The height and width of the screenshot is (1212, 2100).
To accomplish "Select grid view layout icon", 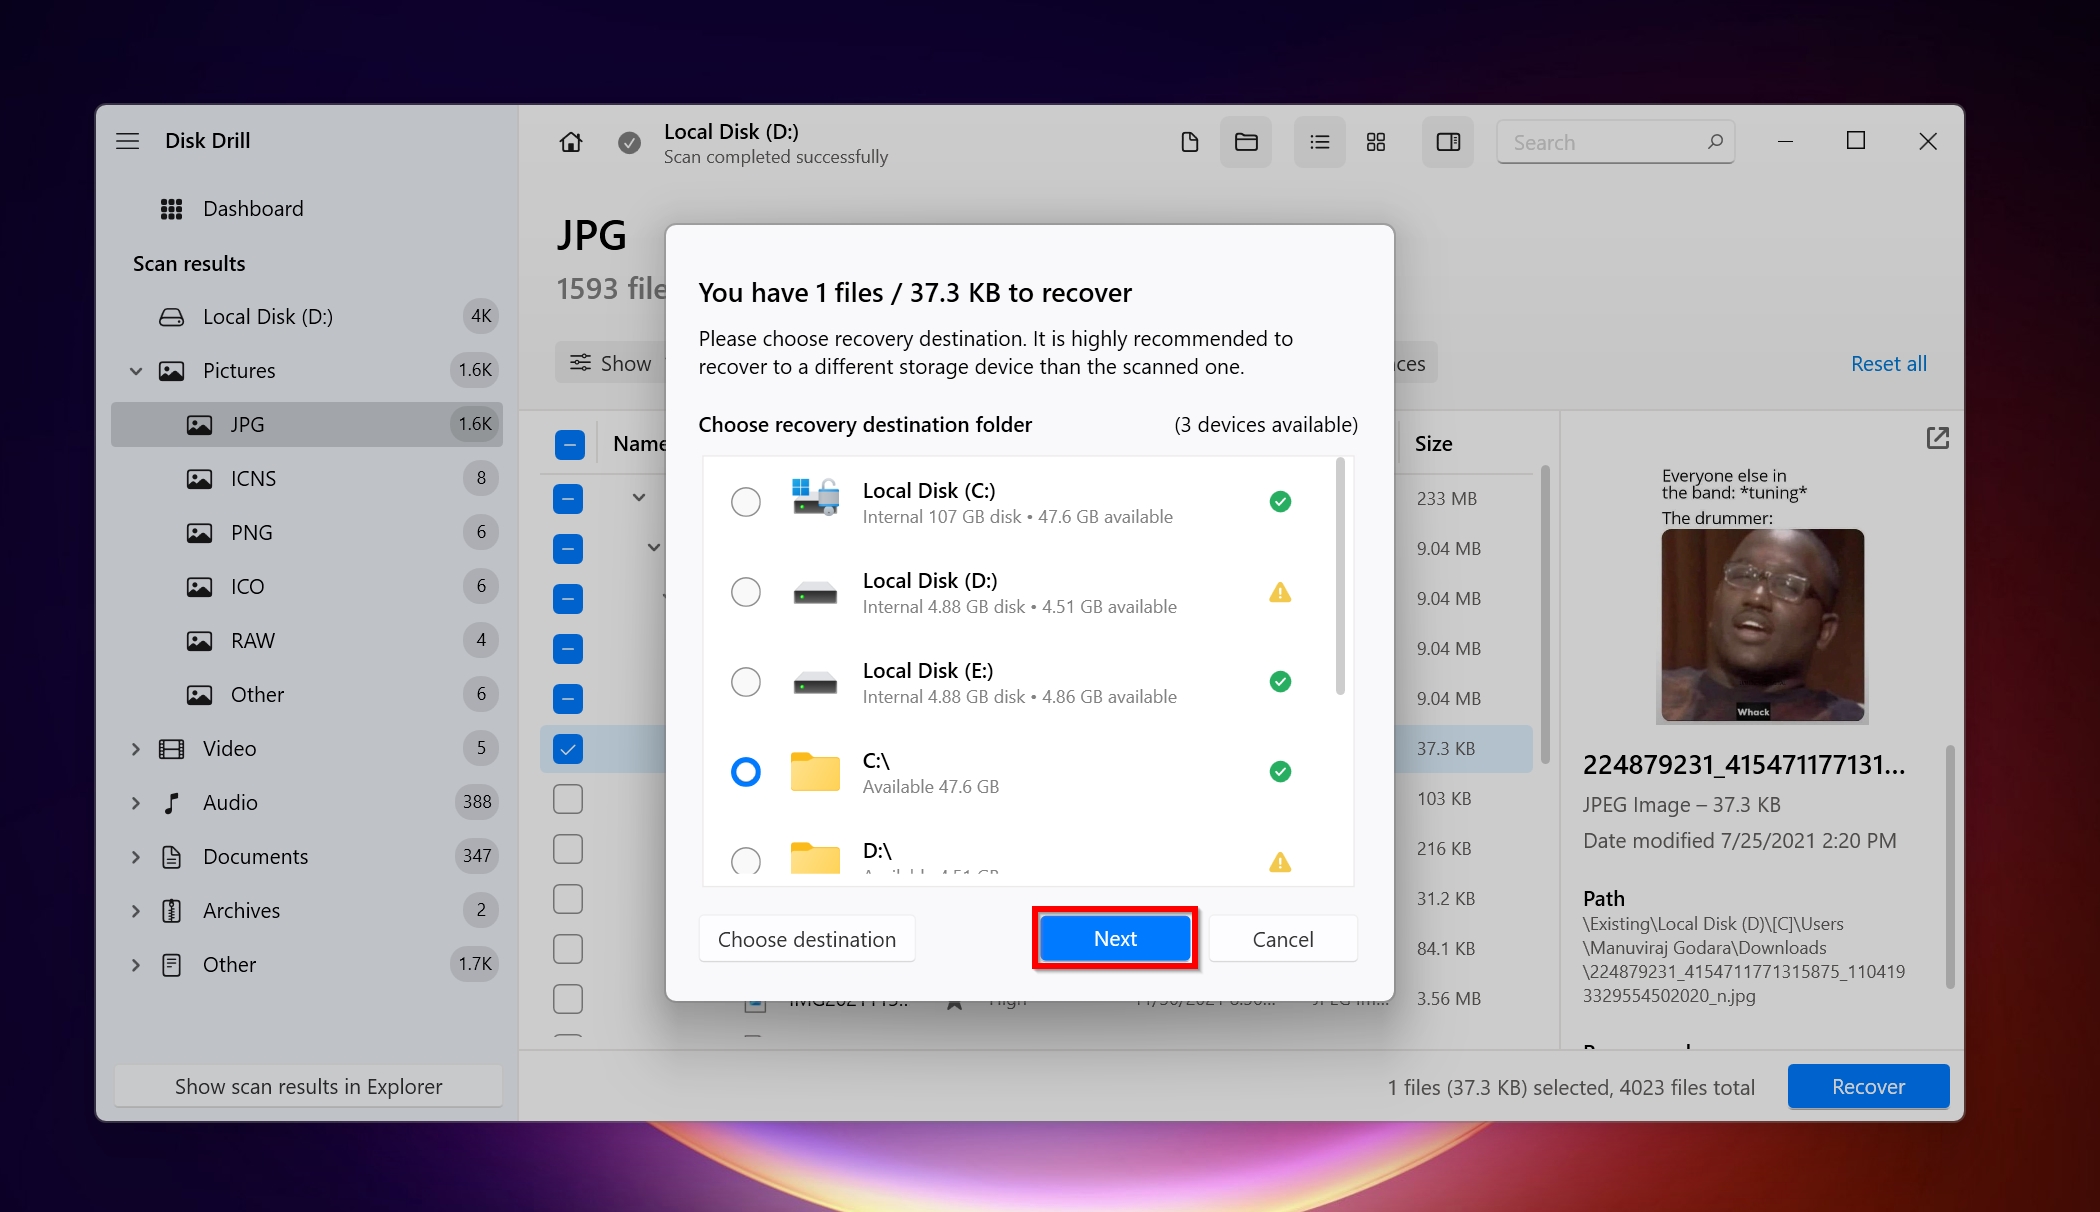I will tap(1376, 142).
